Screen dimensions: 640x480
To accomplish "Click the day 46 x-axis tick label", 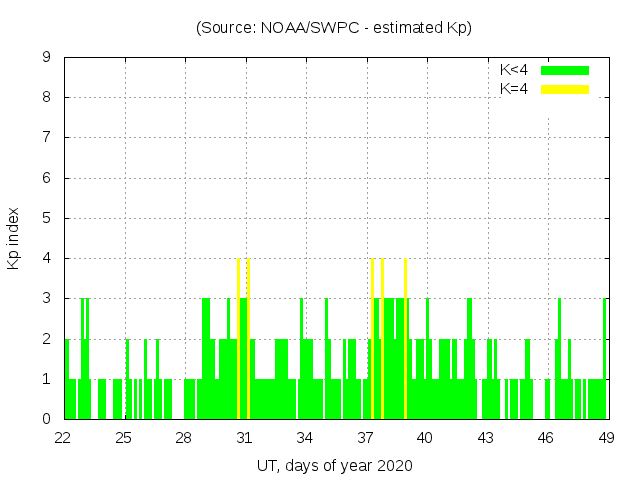I will point(546,438).
